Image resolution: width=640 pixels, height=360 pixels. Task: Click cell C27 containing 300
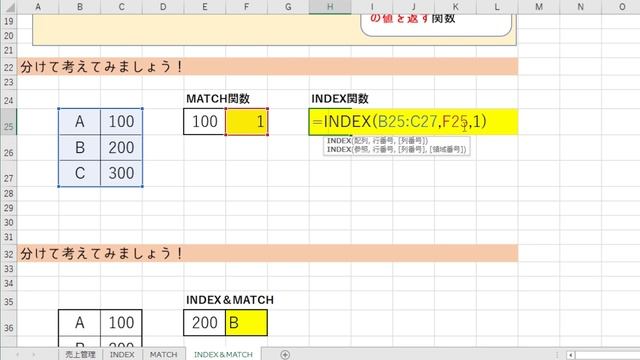(121, 173)
